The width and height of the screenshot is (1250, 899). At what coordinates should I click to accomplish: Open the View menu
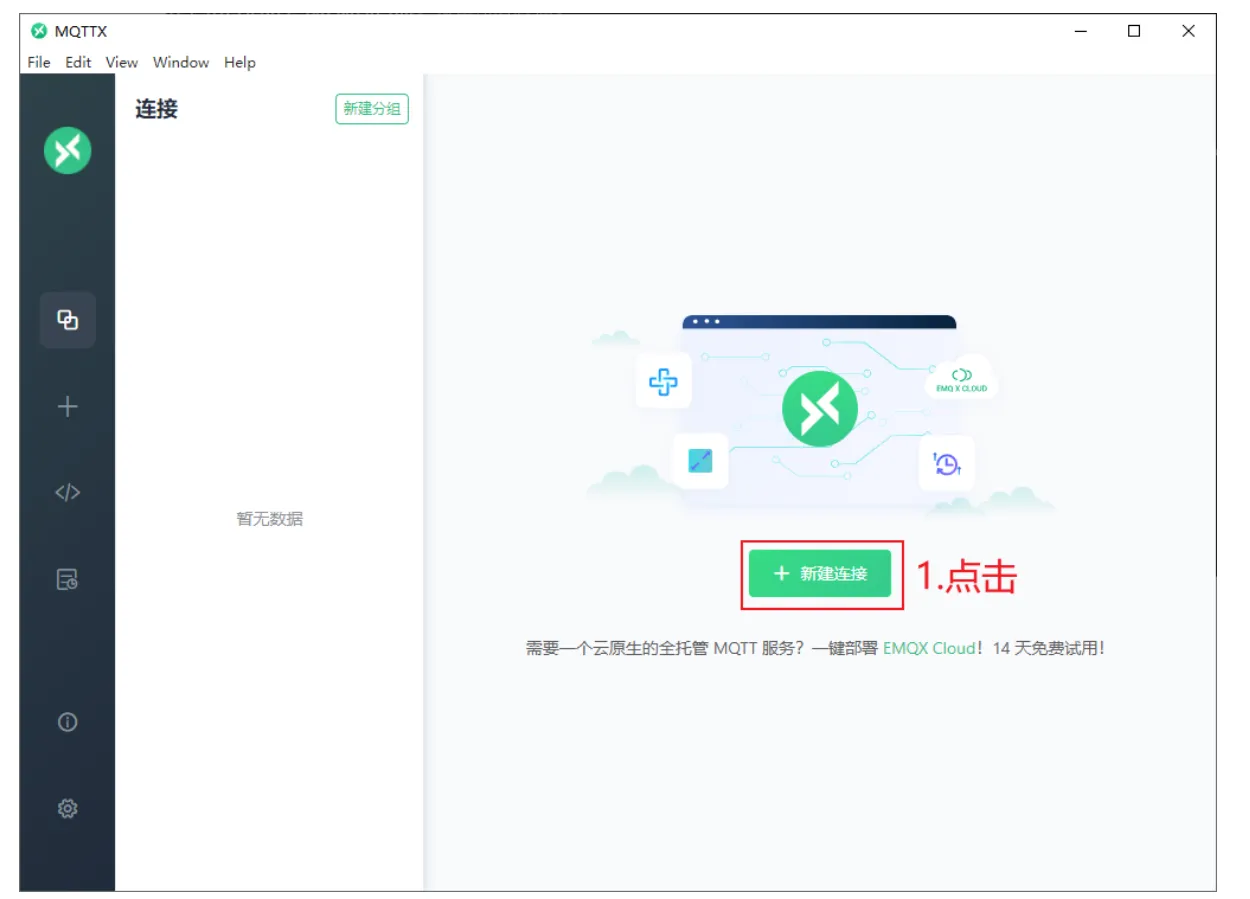(122, 62)
